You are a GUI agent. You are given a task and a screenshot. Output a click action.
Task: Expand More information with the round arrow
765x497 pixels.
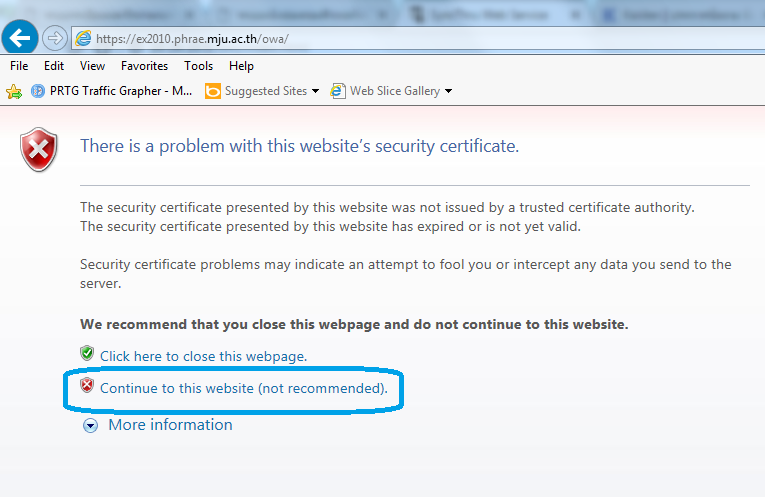tap(90, 426)
